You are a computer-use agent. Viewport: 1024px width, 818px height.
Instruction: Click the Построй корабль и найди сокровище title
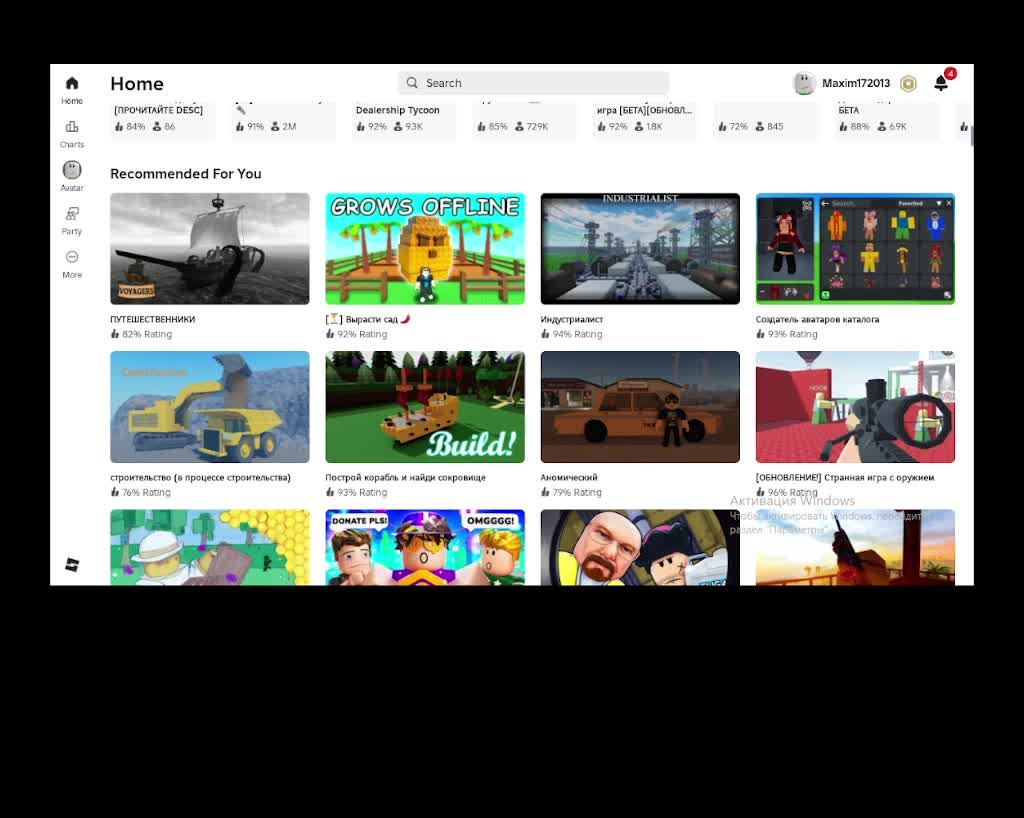point(406,477)
